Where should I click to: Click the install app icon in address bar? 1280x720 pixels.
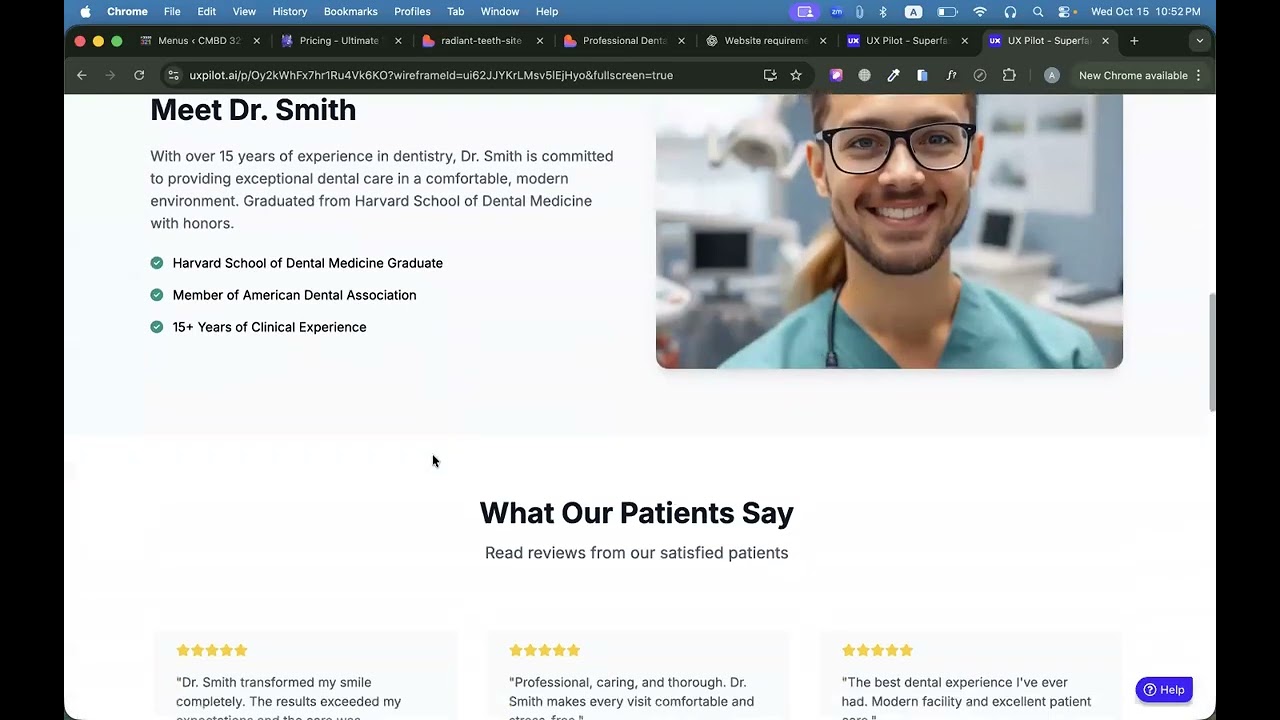[770, 75]
